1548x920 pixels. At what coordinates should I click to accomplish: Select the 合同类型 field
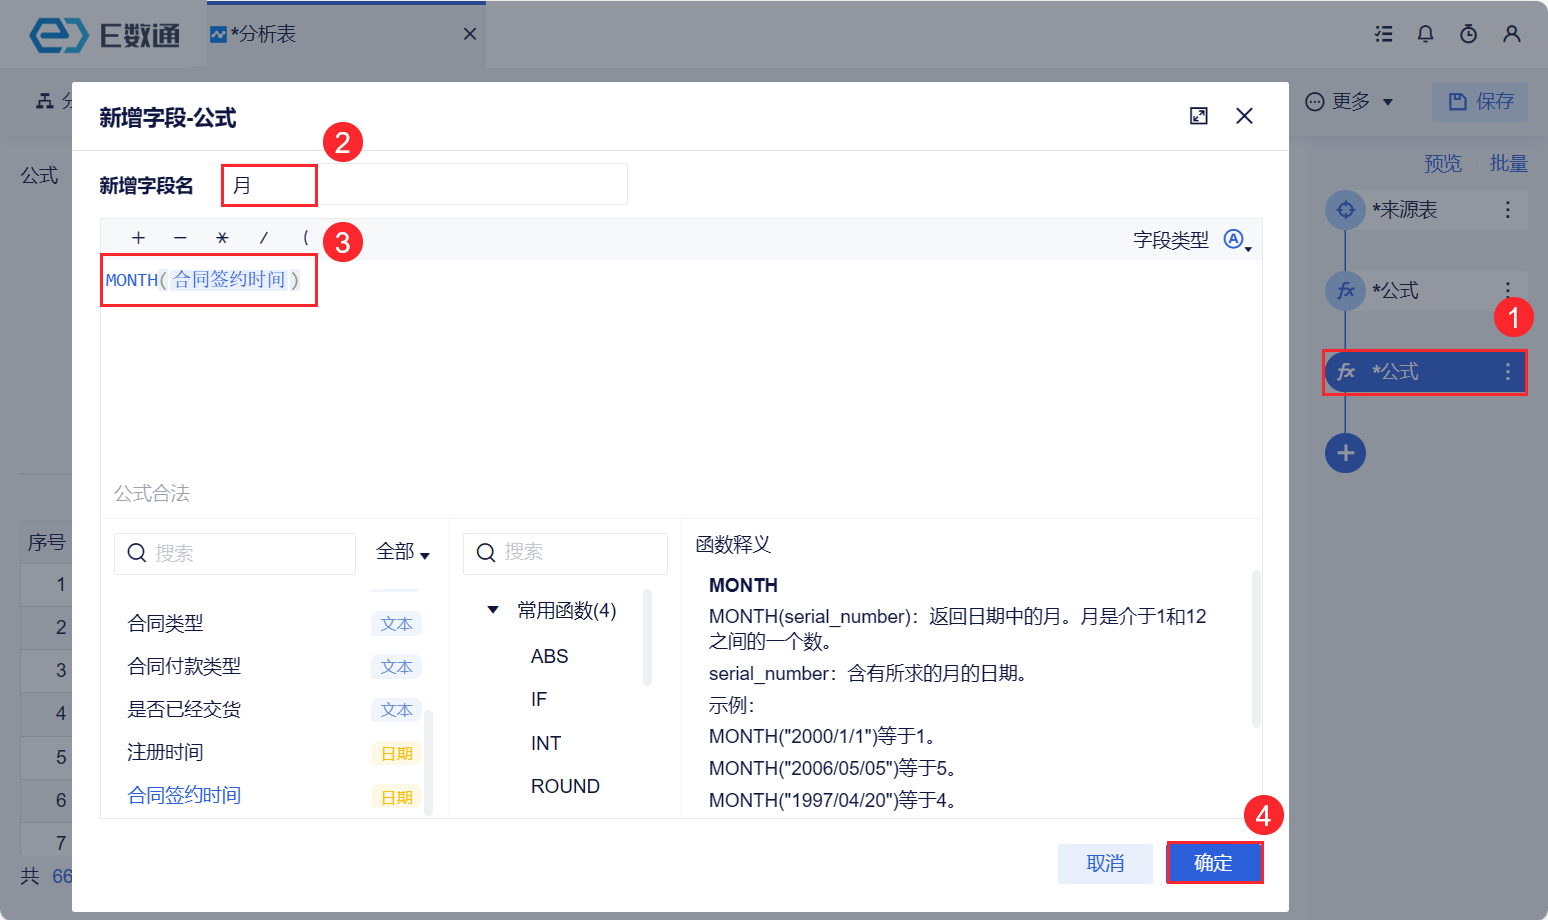[x=165, y=624]
